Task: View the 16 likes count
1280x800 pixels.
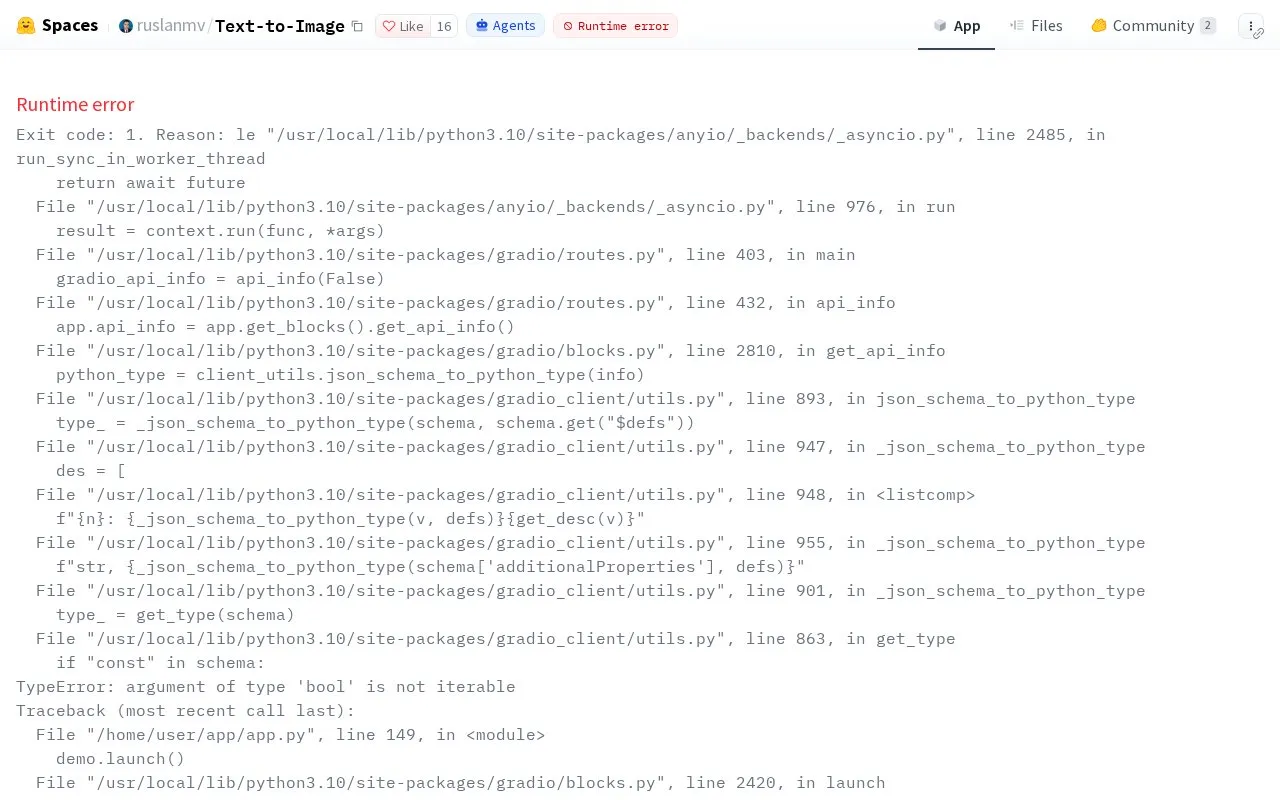Action: point(444,26)
